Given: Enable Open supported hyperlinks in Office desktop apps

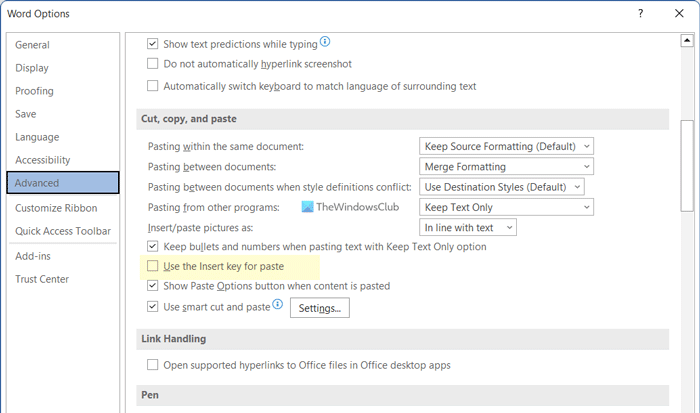Looking at the screenshot, I should (153, 365).
